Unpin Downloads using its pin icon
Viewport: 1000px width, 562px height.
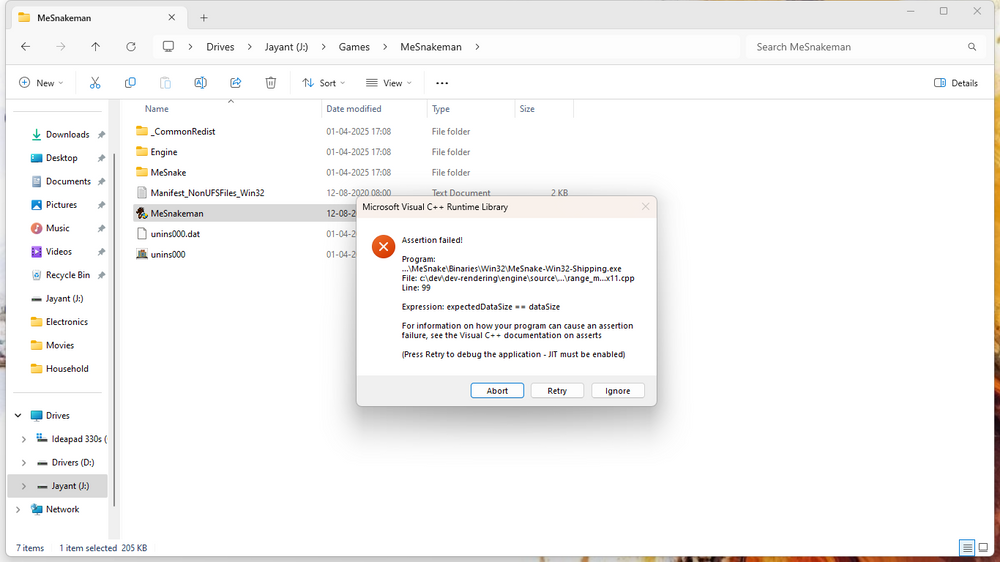coord(101,135)
